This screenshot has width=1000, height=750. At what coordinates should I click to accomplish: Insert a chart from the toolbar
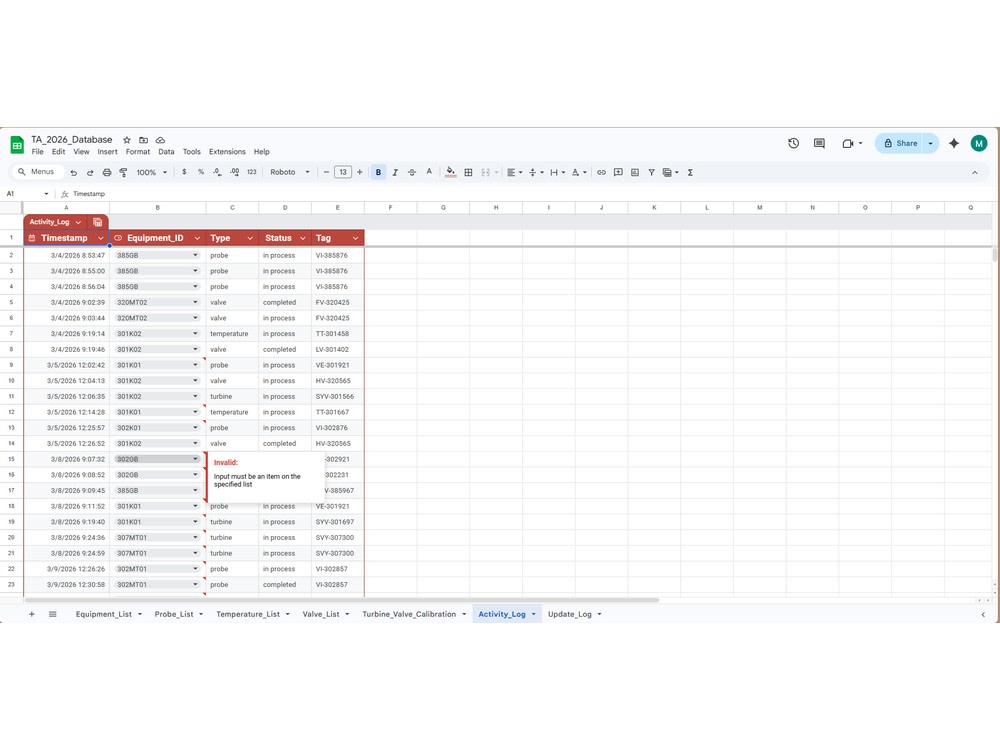pyautogui.click(x=635, y=172)
